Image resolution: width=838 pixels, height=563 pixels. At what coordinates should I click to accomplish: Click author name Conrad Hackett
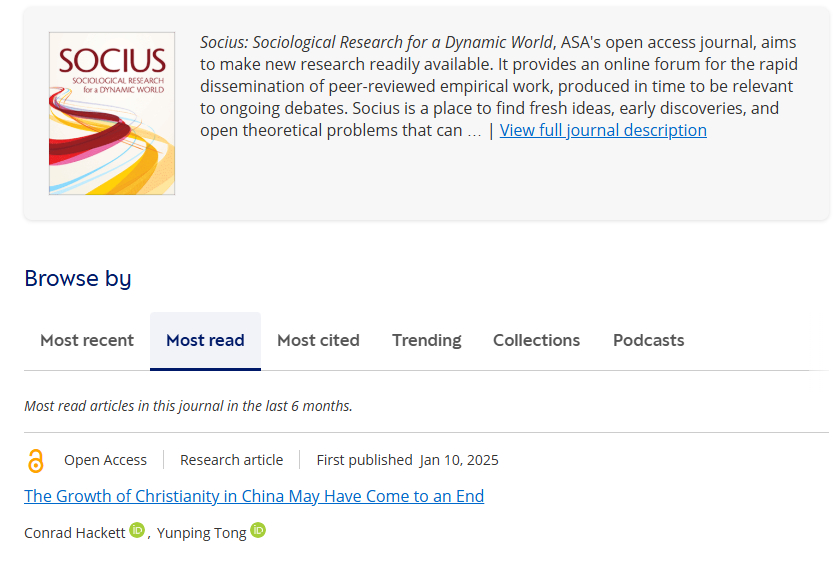click(75, 532)
